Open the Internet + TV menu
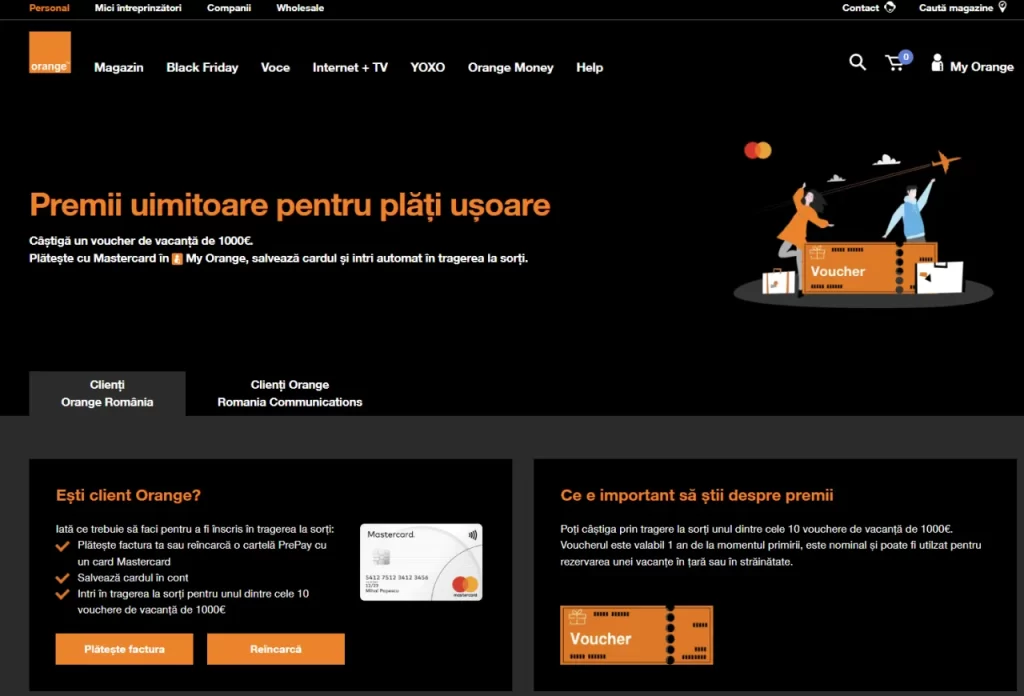The height and width of the screenshot is (696, 1024). [x=350, y=67]
